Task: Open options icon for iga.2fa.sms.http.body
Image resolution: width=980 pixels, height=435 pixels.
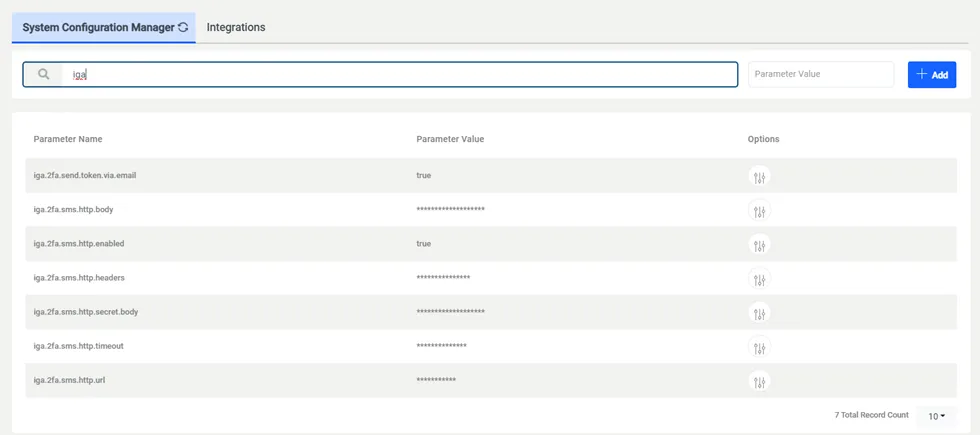Action: [x=759, y=211]
